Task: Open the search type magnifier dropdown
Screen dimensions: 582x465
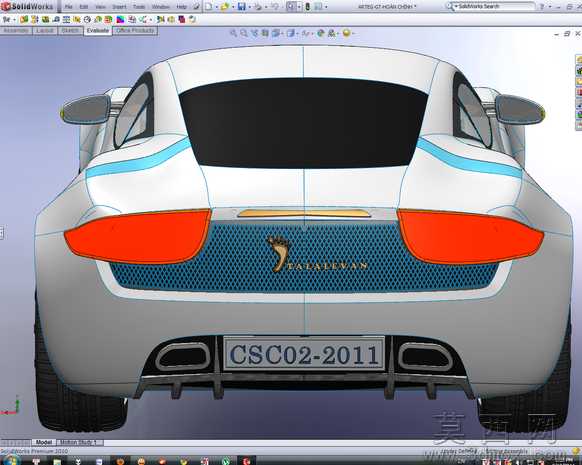Action: pos(451,6)
